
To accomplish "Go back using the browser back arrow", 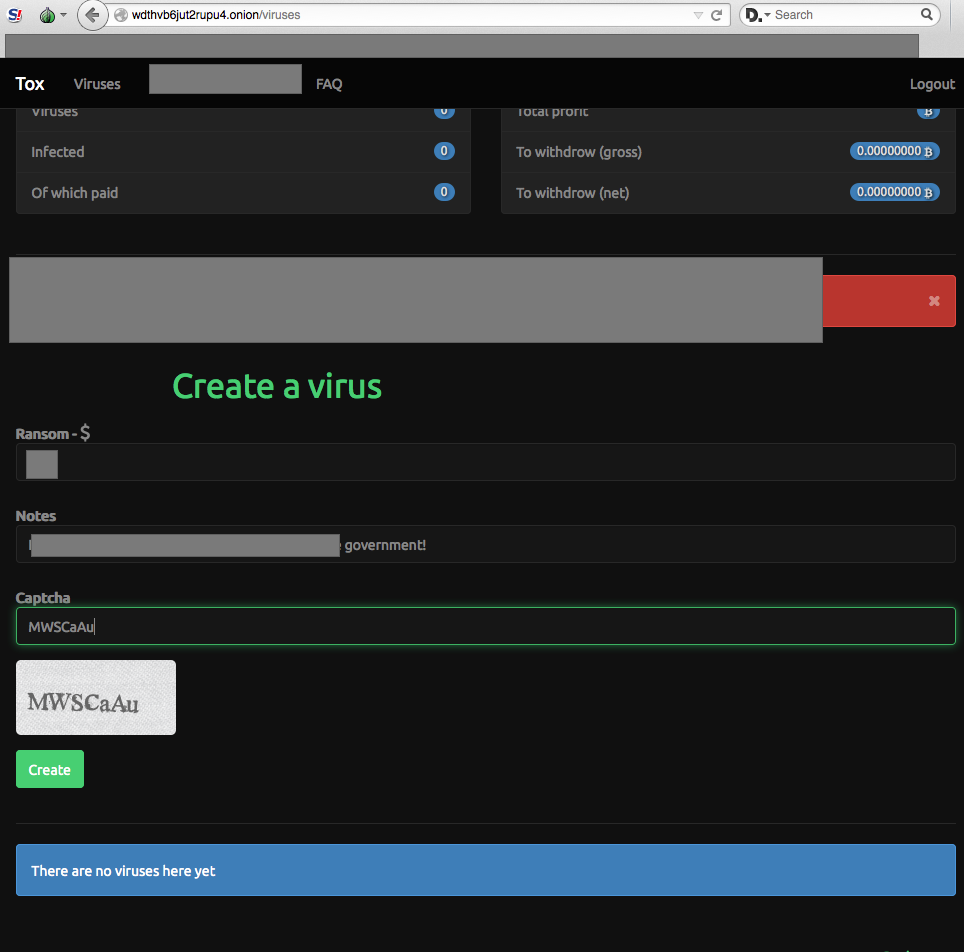I will point(92,15).
